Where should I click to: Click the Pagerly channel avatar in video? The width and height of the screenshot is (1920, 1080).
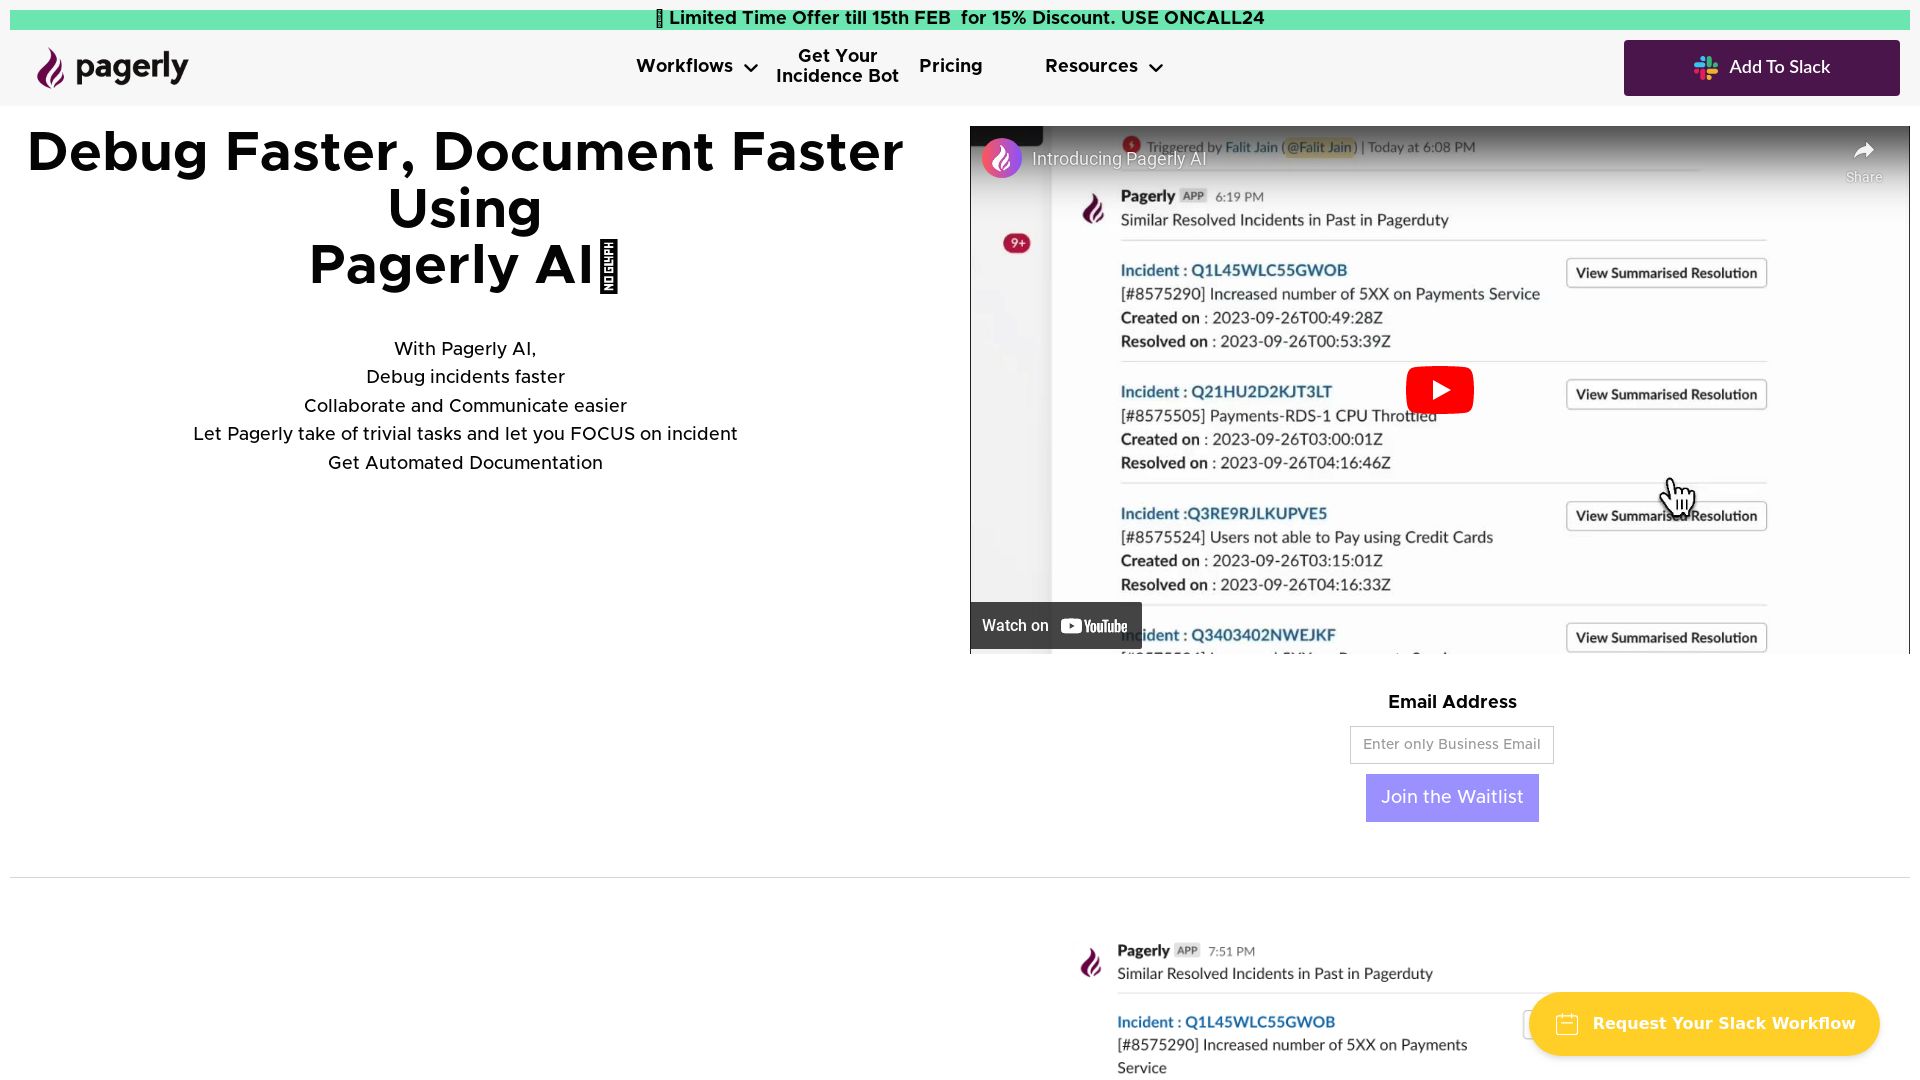click(1001, 159)
